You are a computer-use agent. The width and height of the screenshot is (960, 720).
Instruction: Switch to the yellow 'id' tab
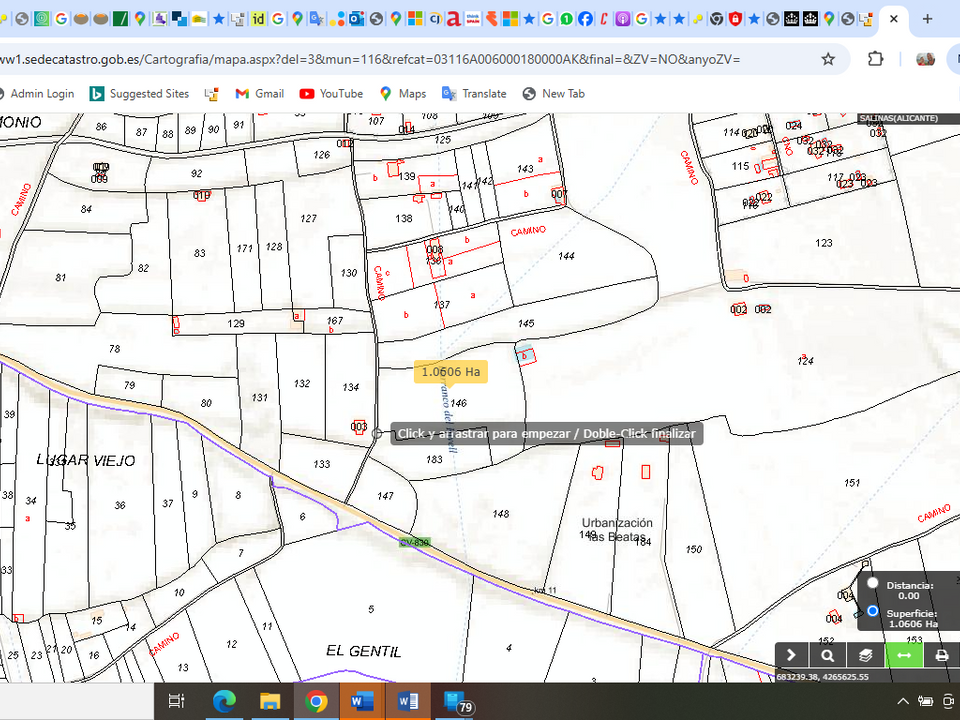[x=258, y=19]
